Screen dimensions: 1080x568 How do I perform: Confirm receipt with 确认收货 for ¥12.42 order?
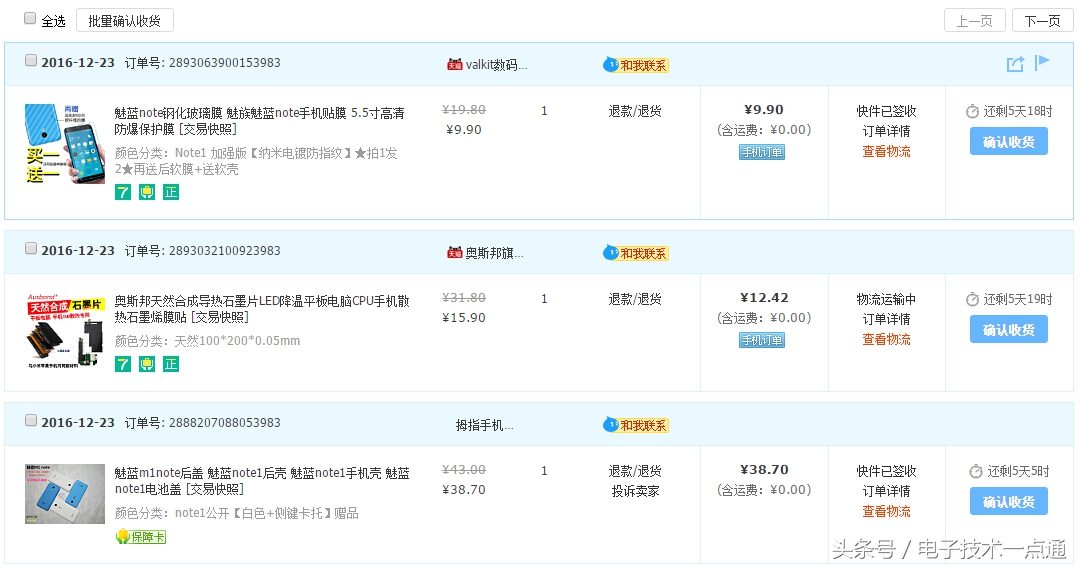click(x=1009, y=329)
